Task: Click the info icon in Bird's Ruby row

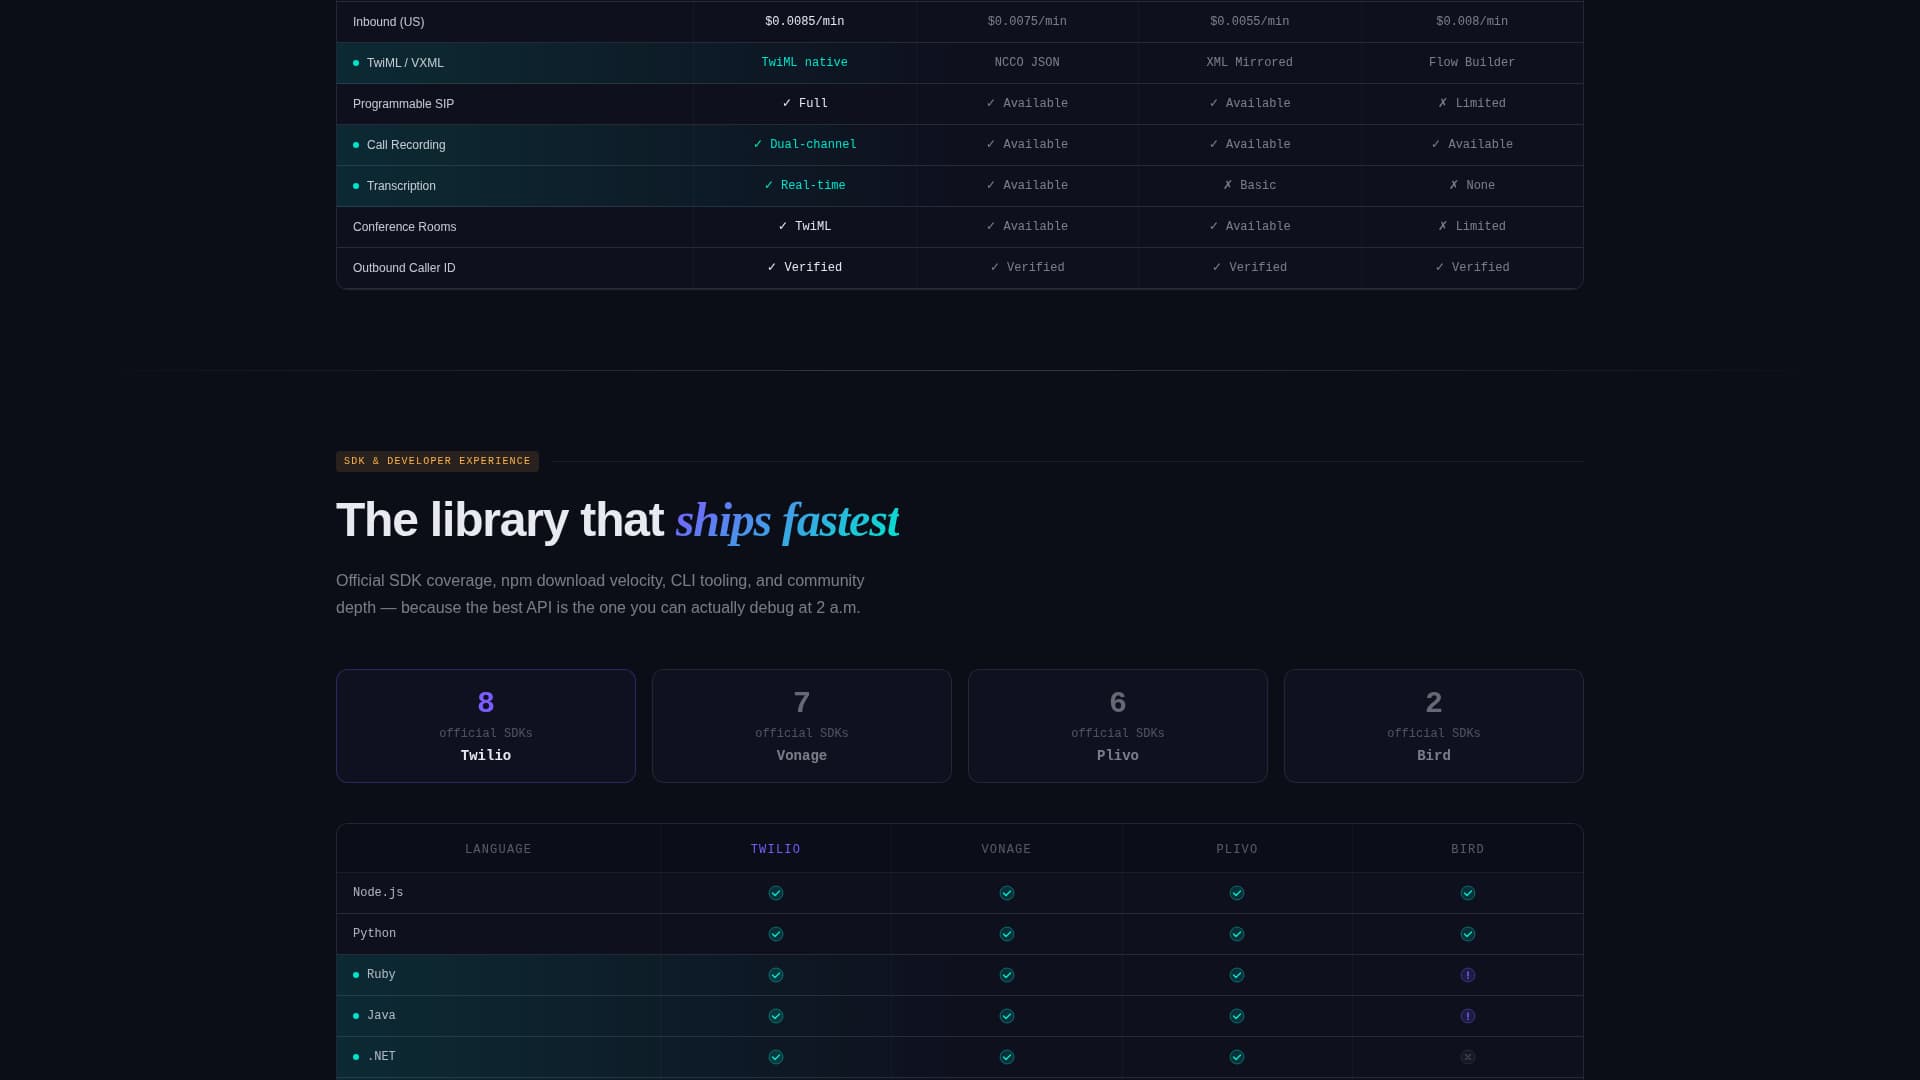Action: click(x=1468, y=975)
